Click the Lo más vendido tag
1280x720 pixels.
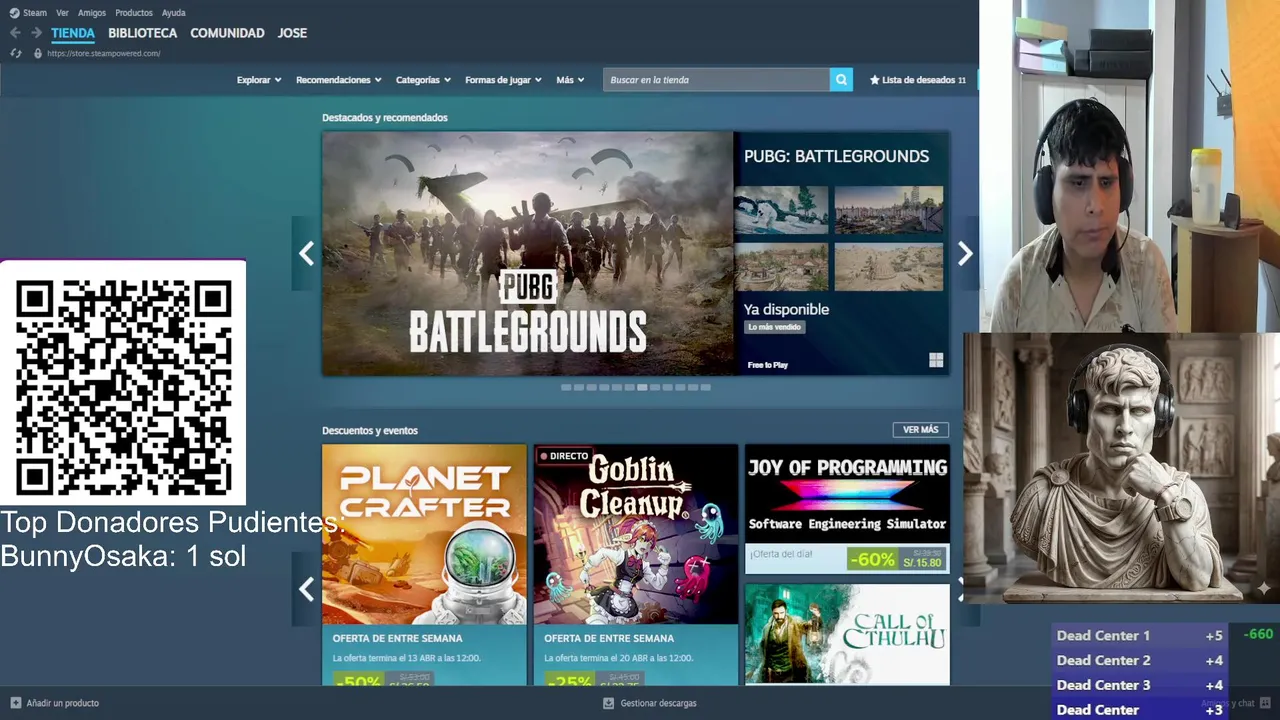(775, 327)
